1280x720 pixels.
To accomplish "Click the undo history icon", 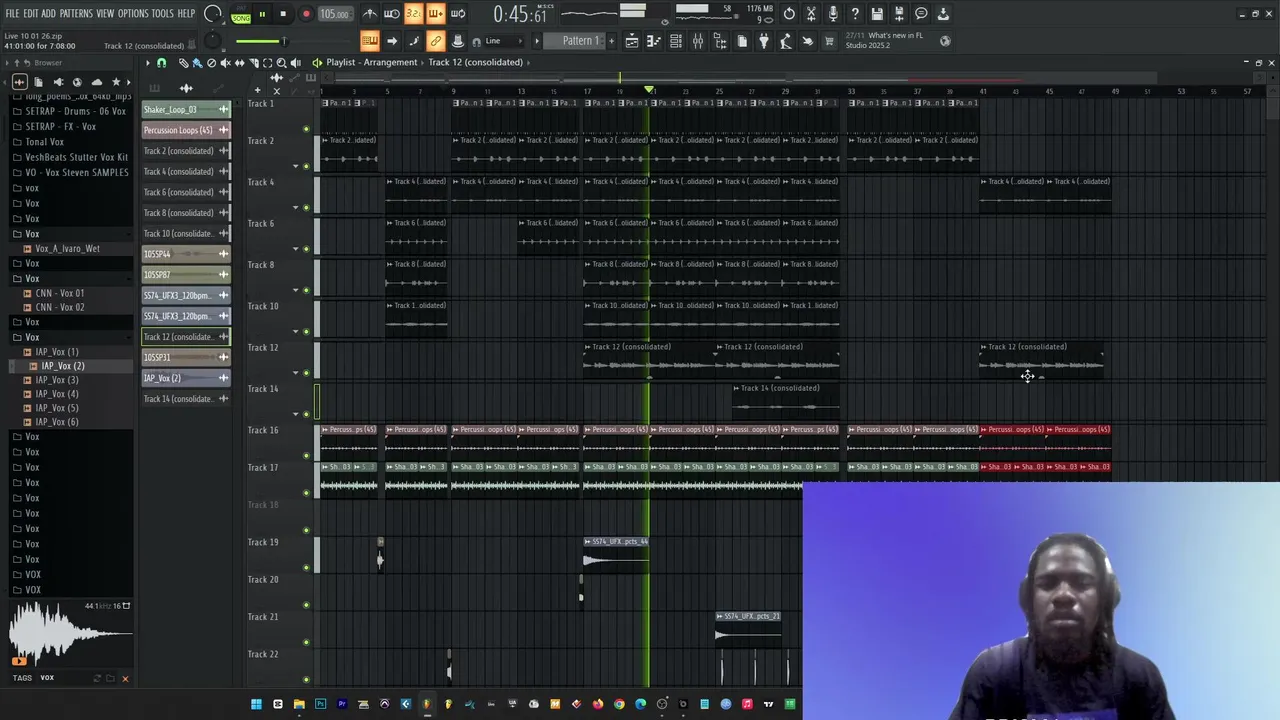I will (x=789, y=14).
